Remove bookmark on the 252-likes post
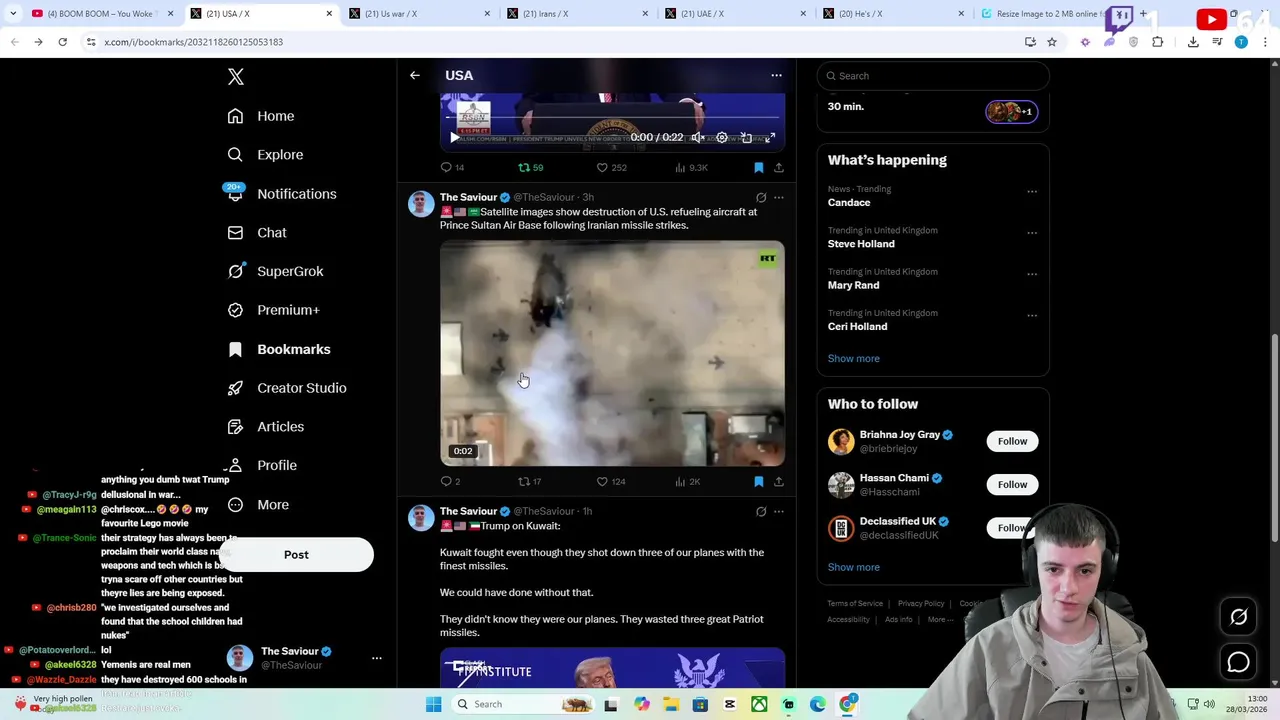The image size is (1280, 720). 759,168
